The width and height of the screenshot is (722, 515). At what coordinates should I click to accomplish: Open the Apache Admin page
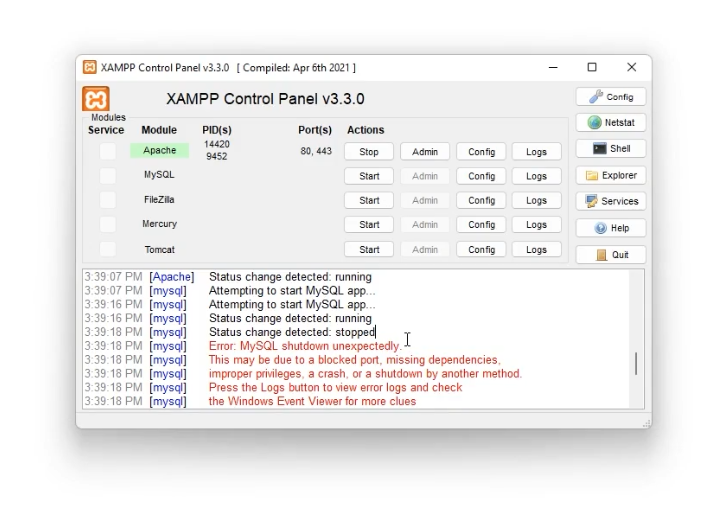(x=425, y=152)
